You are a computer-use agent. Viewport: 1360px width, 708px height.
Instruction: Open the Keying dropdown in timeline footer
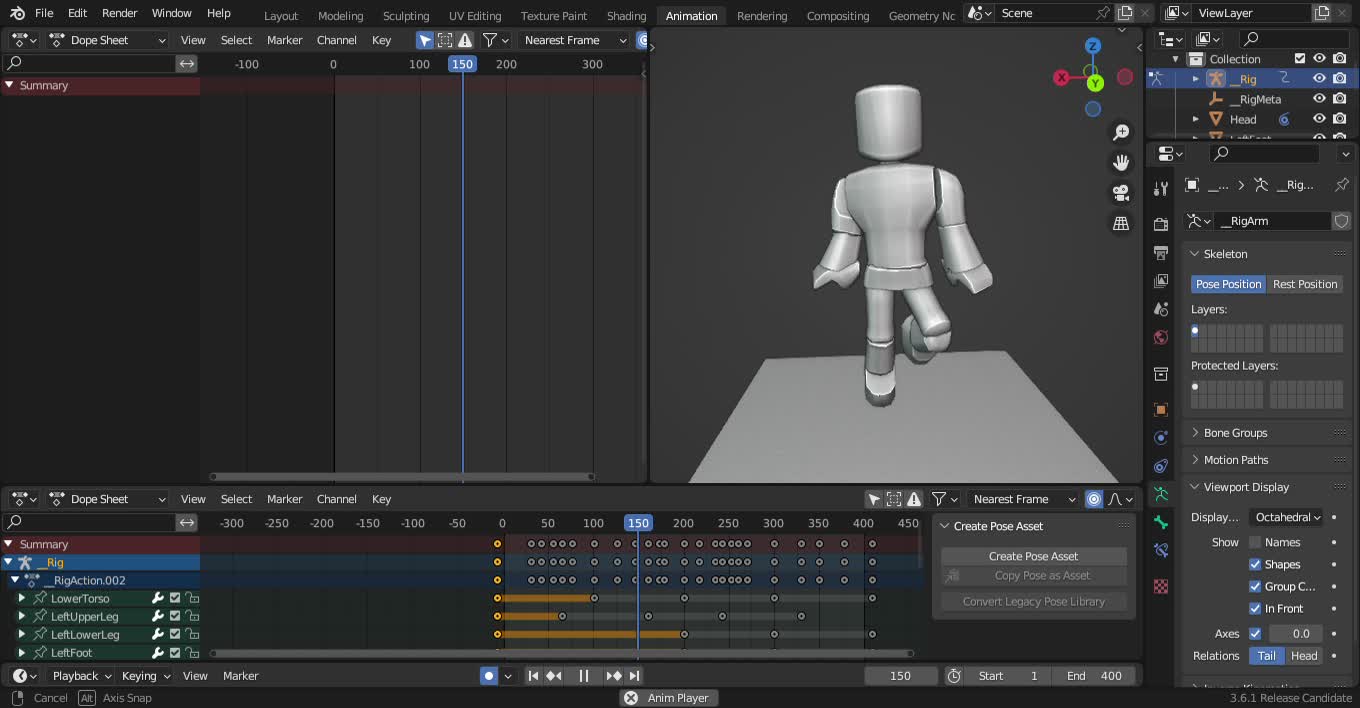[x=146, y=676]
